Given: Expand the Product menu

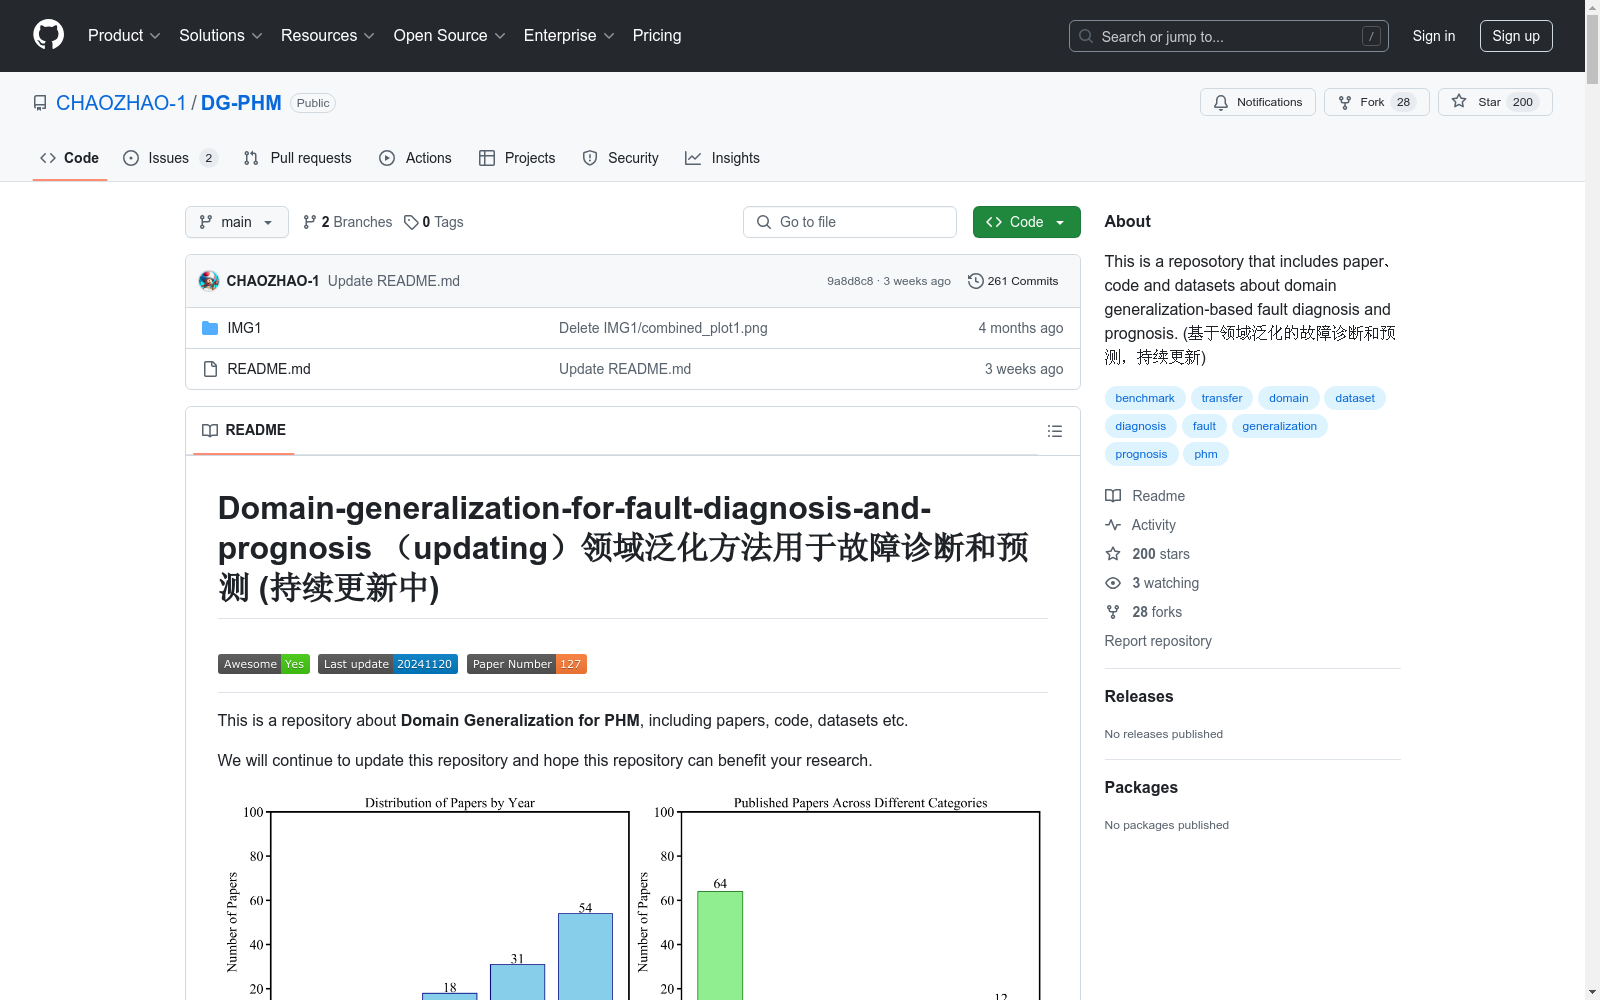Looking at the screenshot, I should coord(124,36).
